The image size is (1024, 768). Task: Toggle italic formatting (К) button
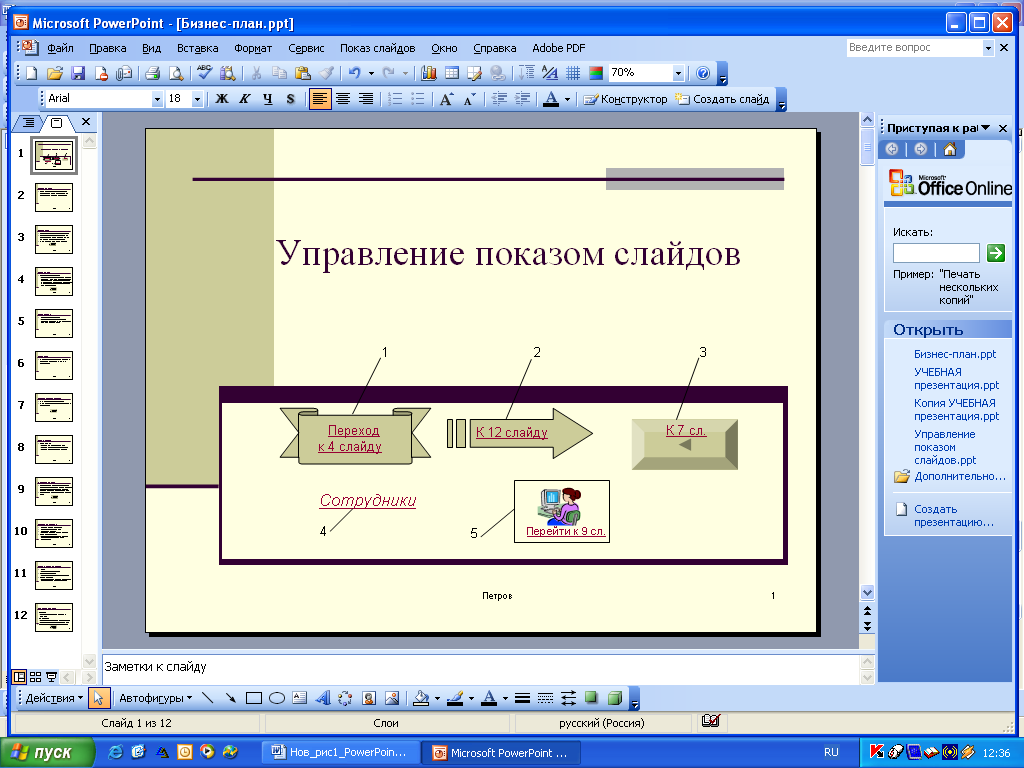click(x=245, y=99)
